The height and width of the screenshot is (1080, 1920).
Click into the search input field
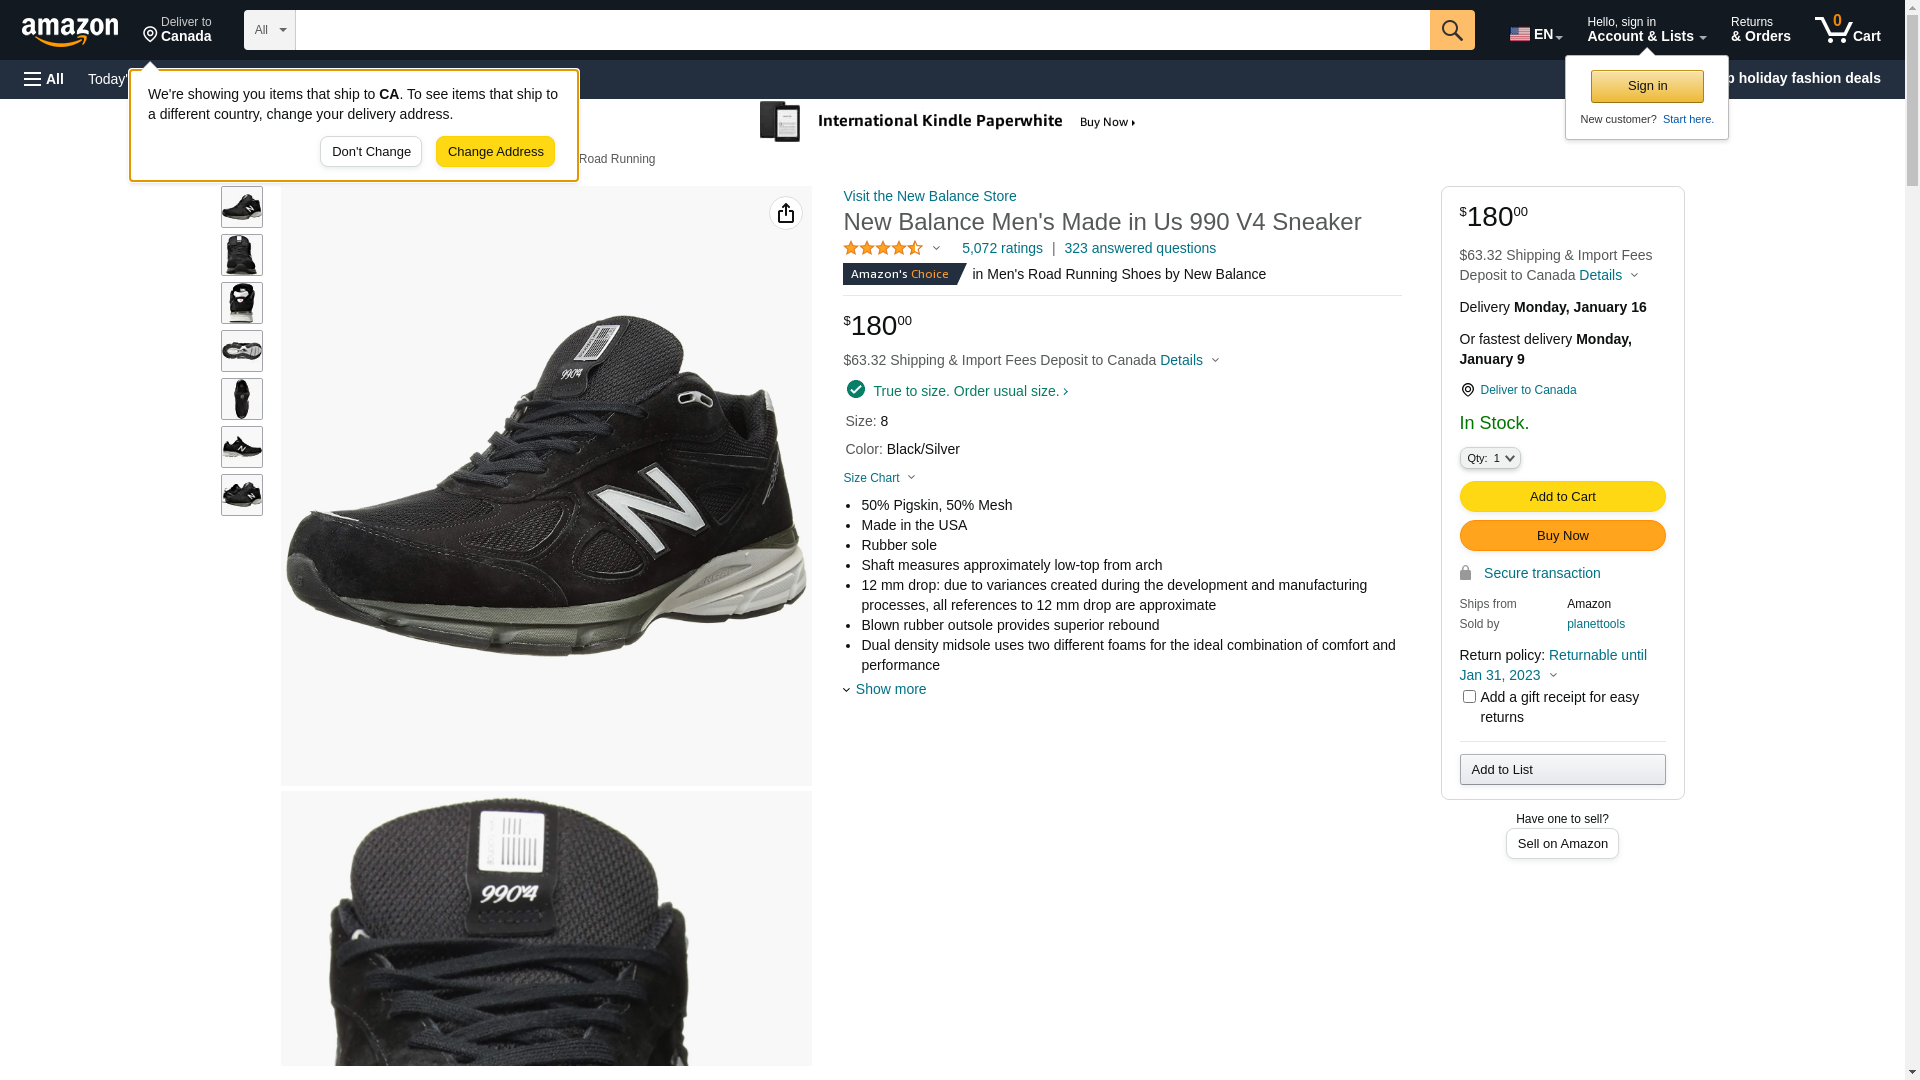tap(862, 30)
